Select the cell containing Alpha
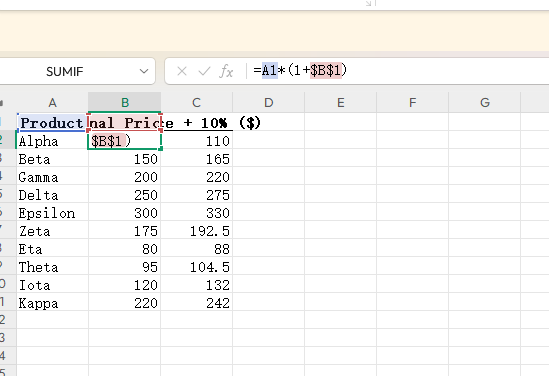Viewport: 549px width, 376px height. [52, 141]
